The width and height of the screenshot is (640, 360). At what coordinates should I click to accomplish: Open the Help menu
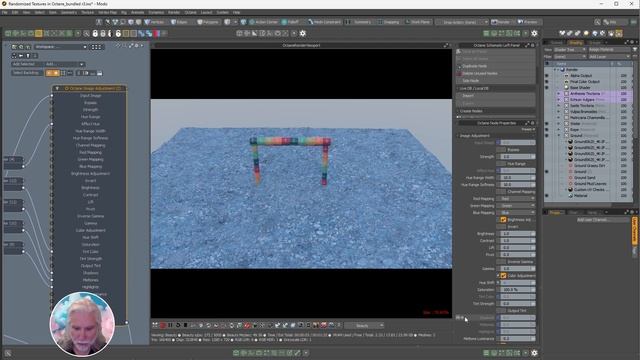236,13
